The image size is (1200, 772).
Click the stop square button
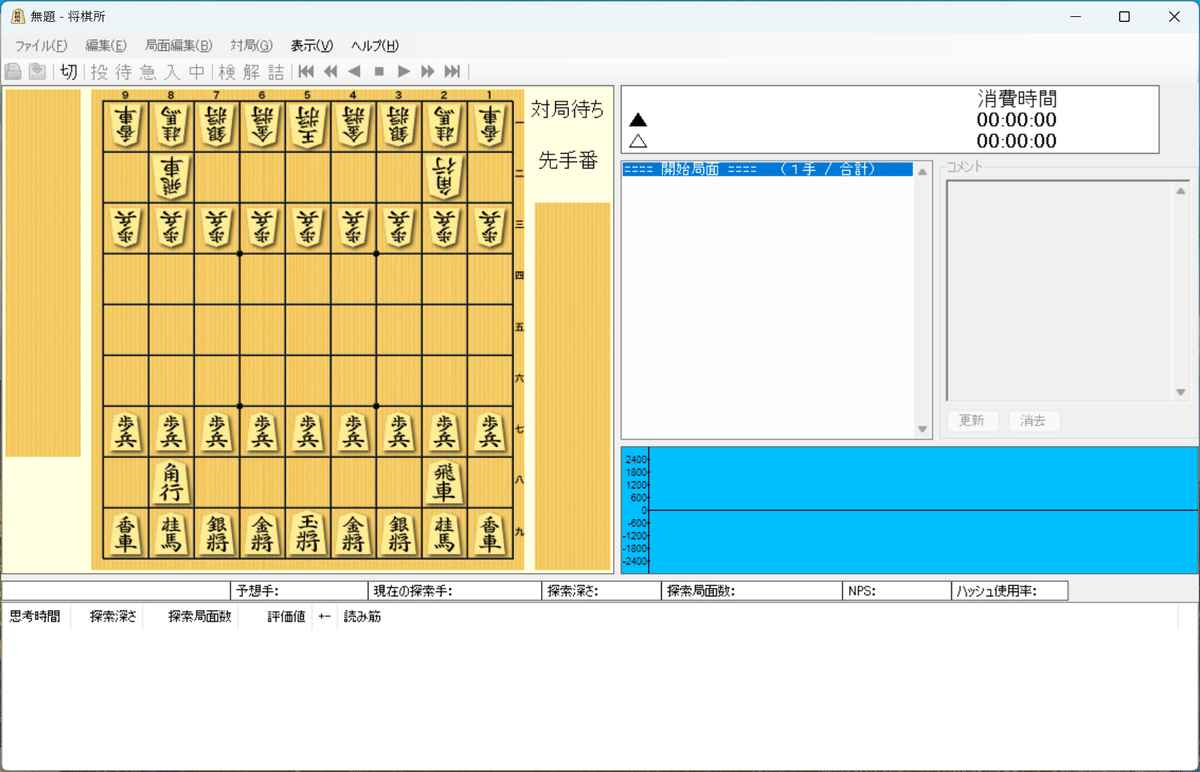point(379,71)
